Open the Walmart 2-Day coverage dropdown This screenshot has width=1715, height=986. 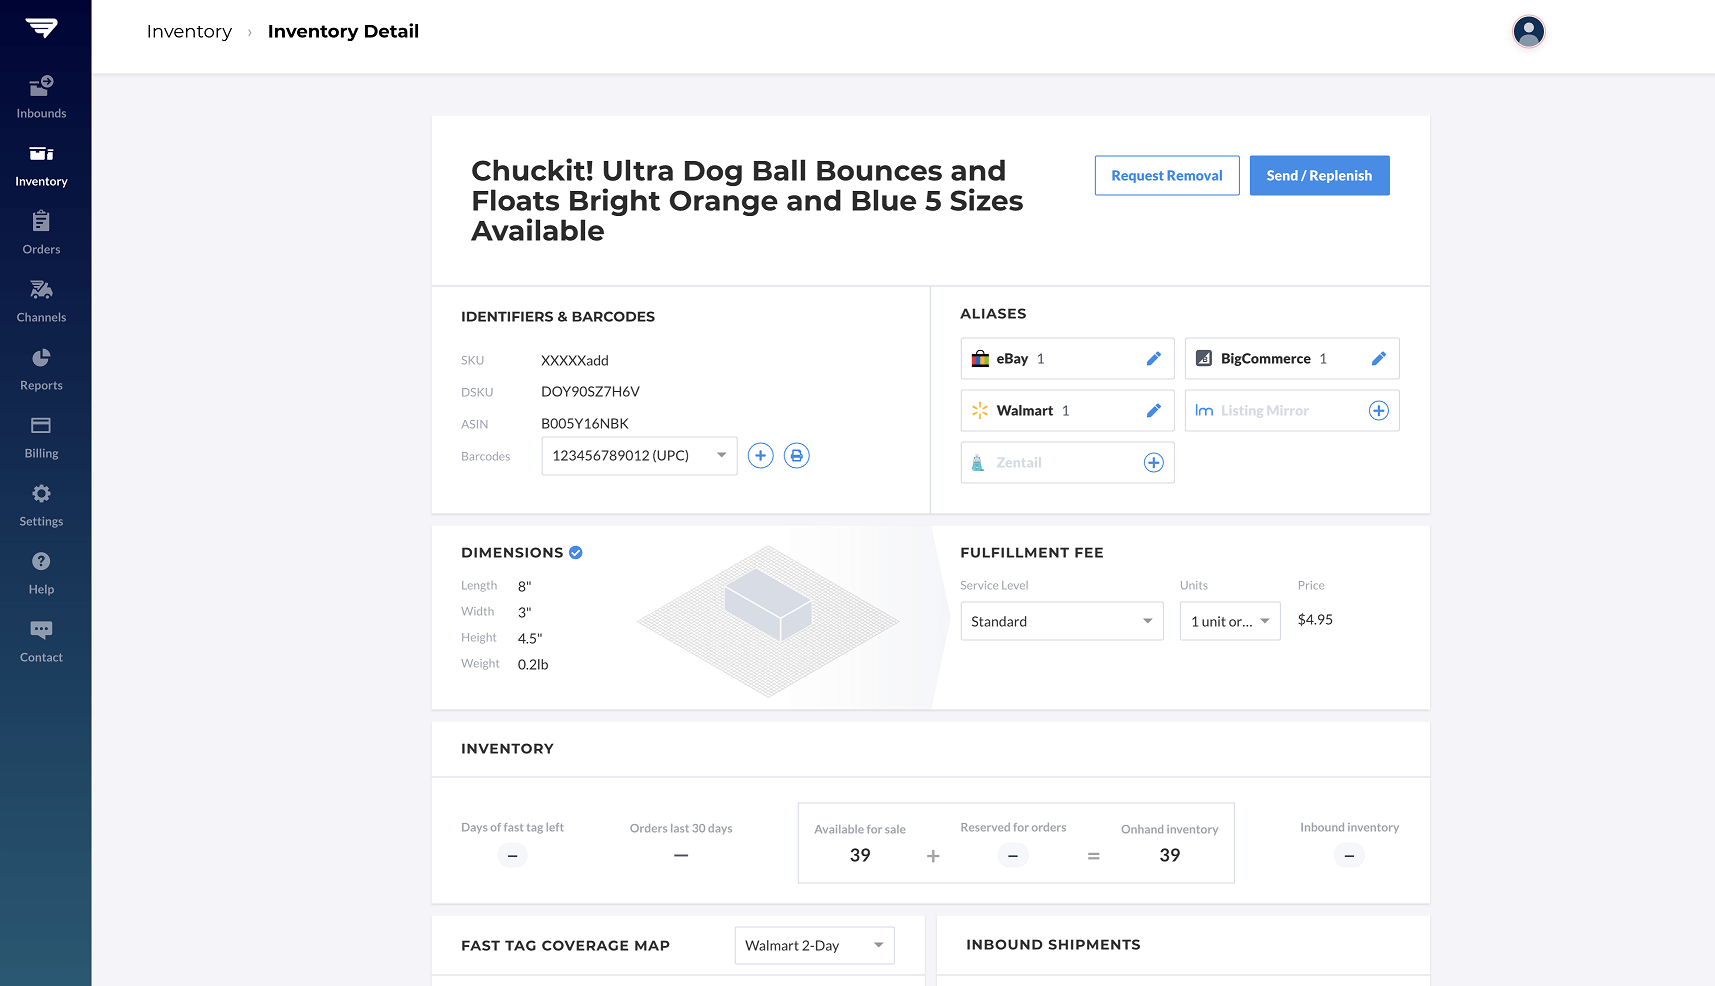click(x=814, y=945)
